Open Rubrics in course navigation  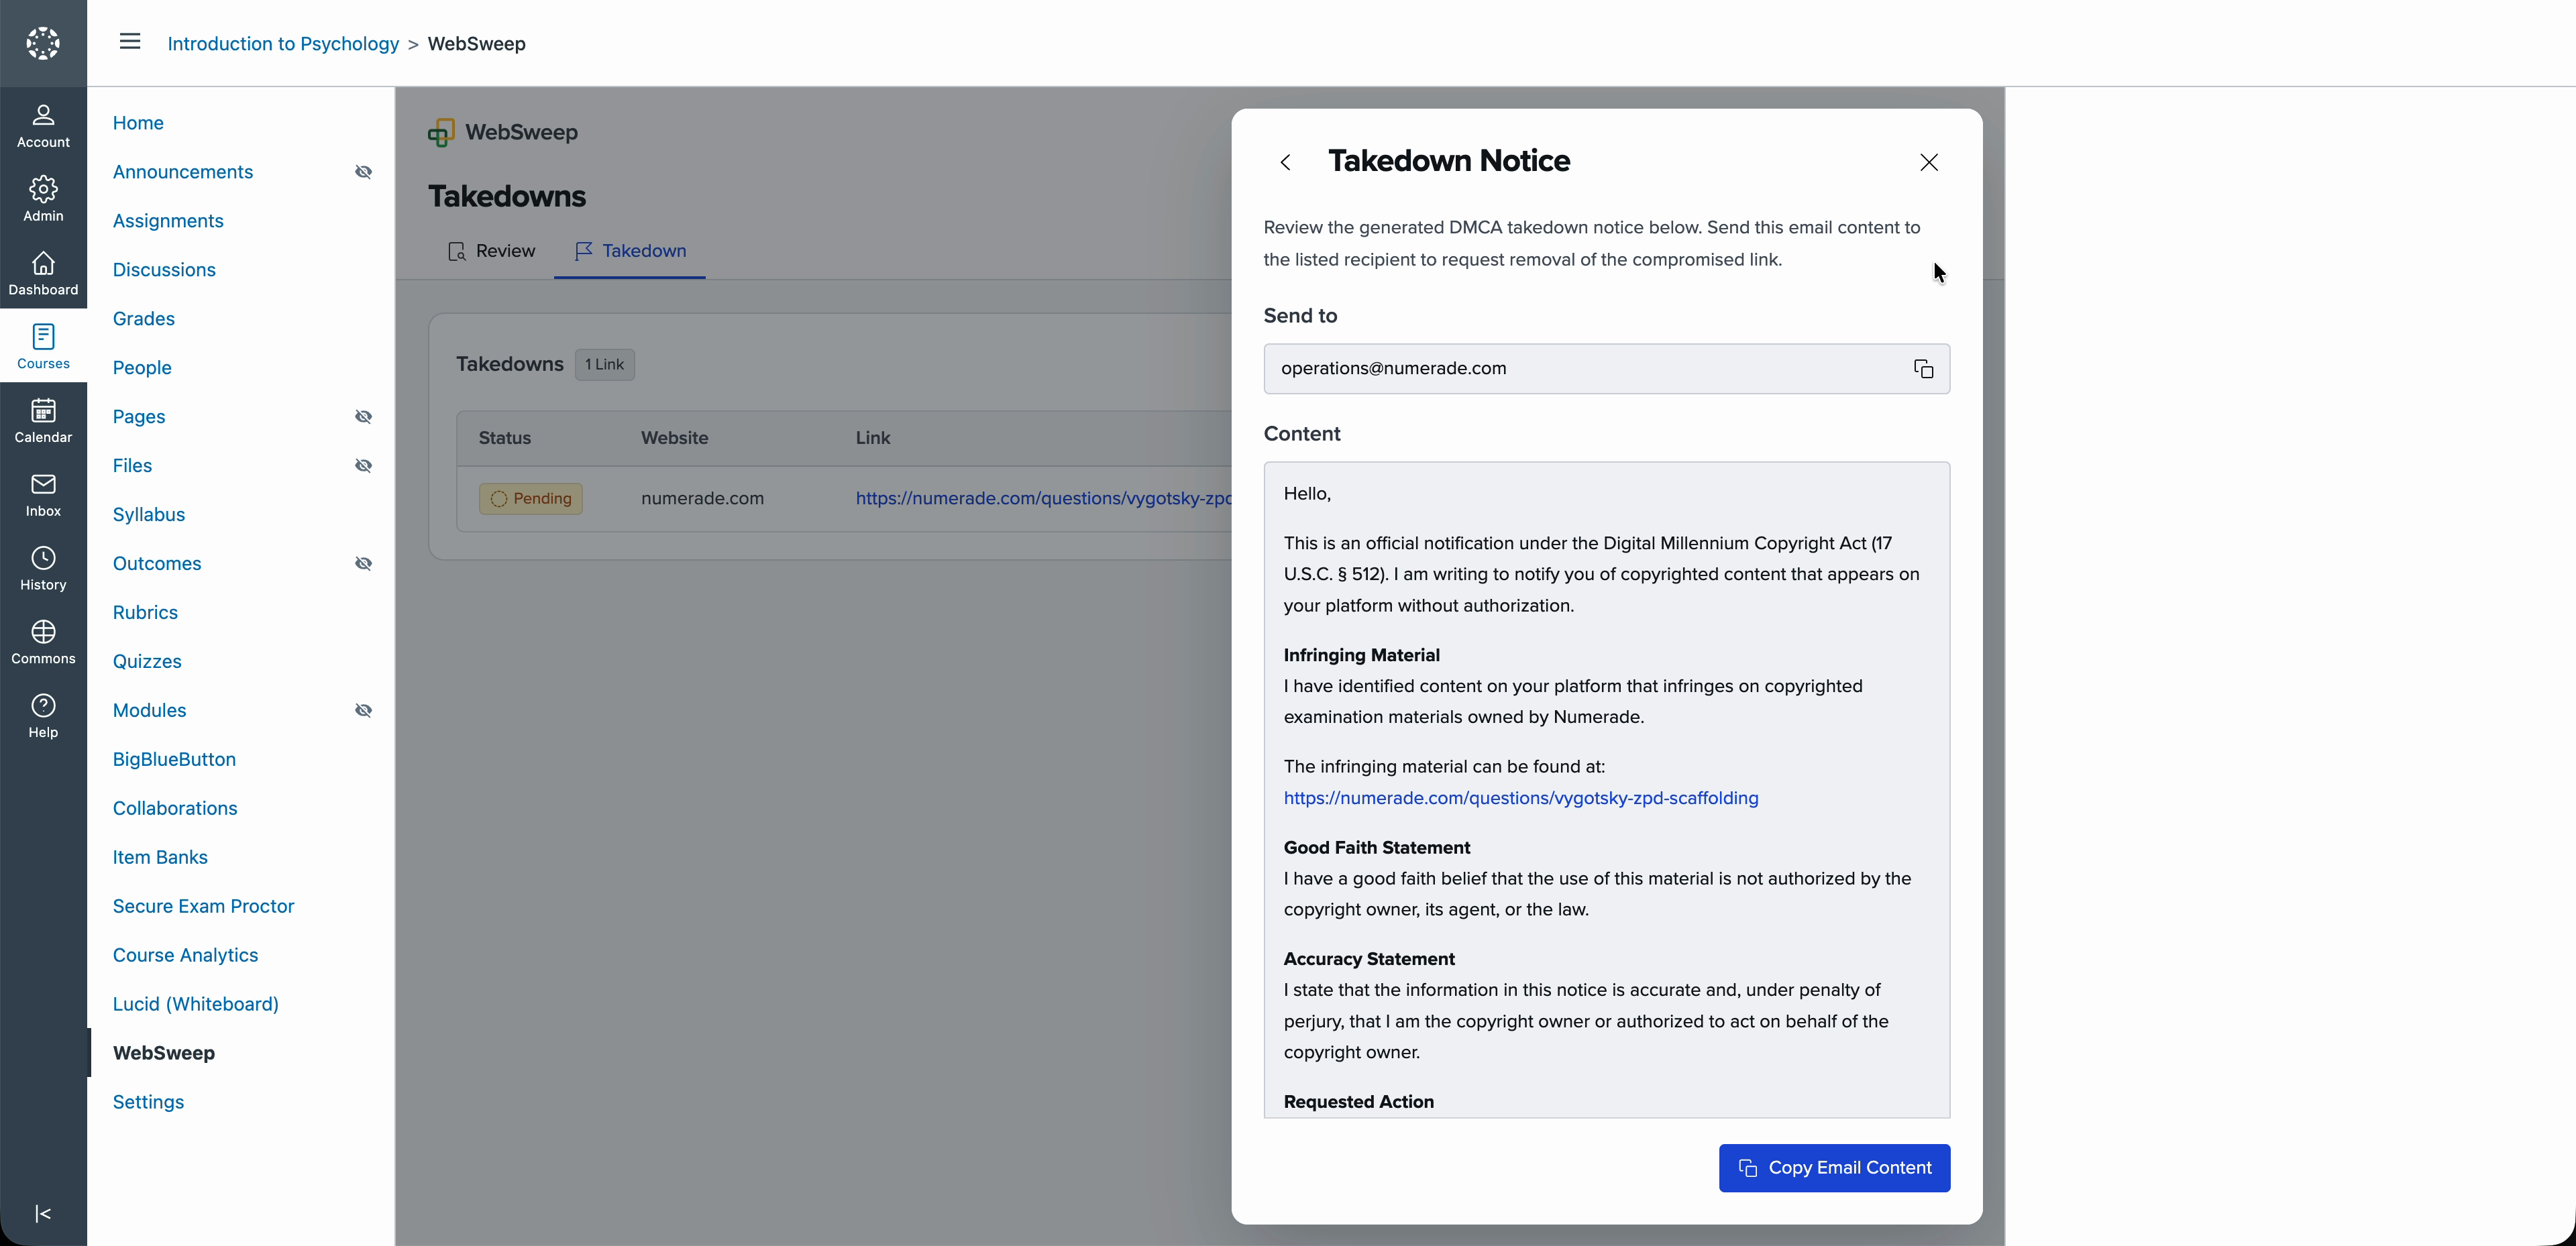click(x=145, y=613)
